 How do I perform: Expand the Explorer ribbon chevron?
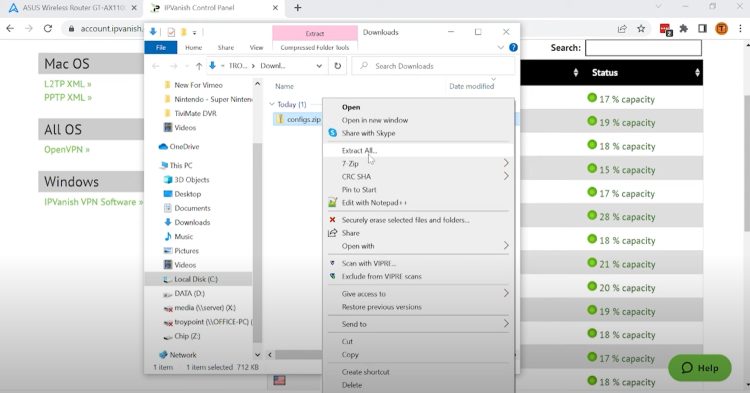500,47
